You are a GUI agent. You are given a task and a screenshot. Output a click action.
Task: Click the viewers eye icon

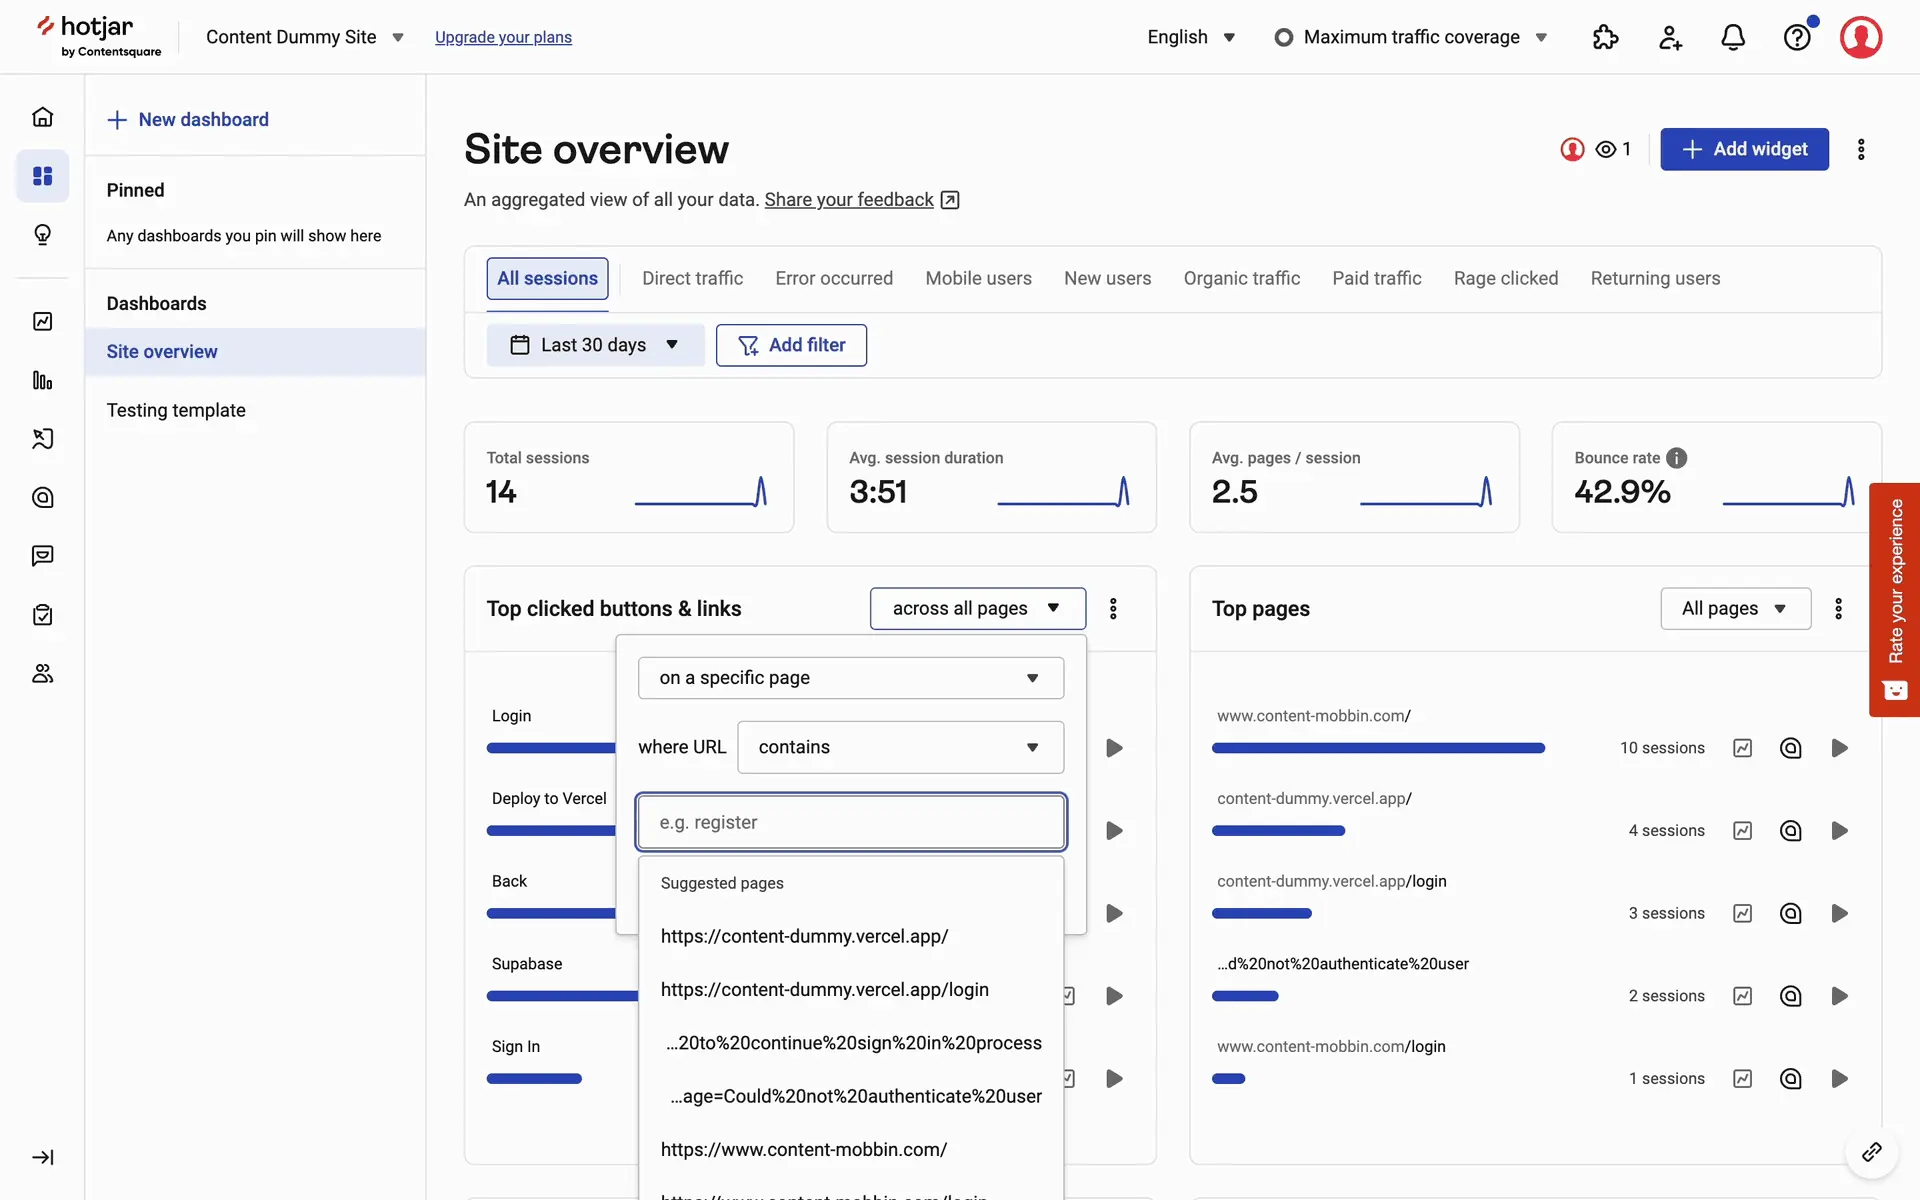coord(1606,149)
